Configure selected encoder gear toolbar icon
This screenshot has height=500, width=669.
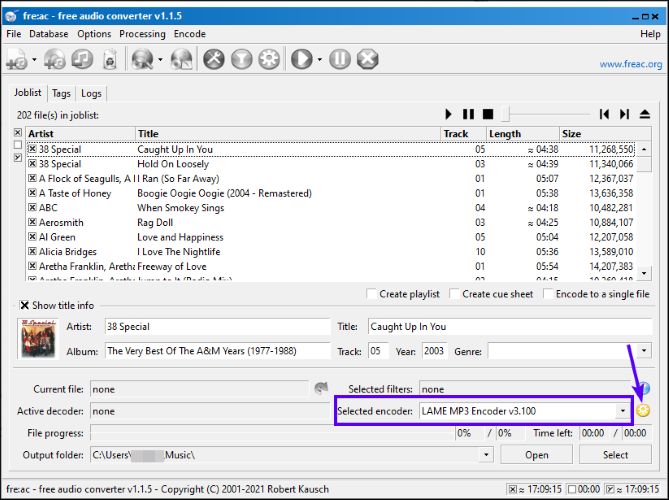269,59
